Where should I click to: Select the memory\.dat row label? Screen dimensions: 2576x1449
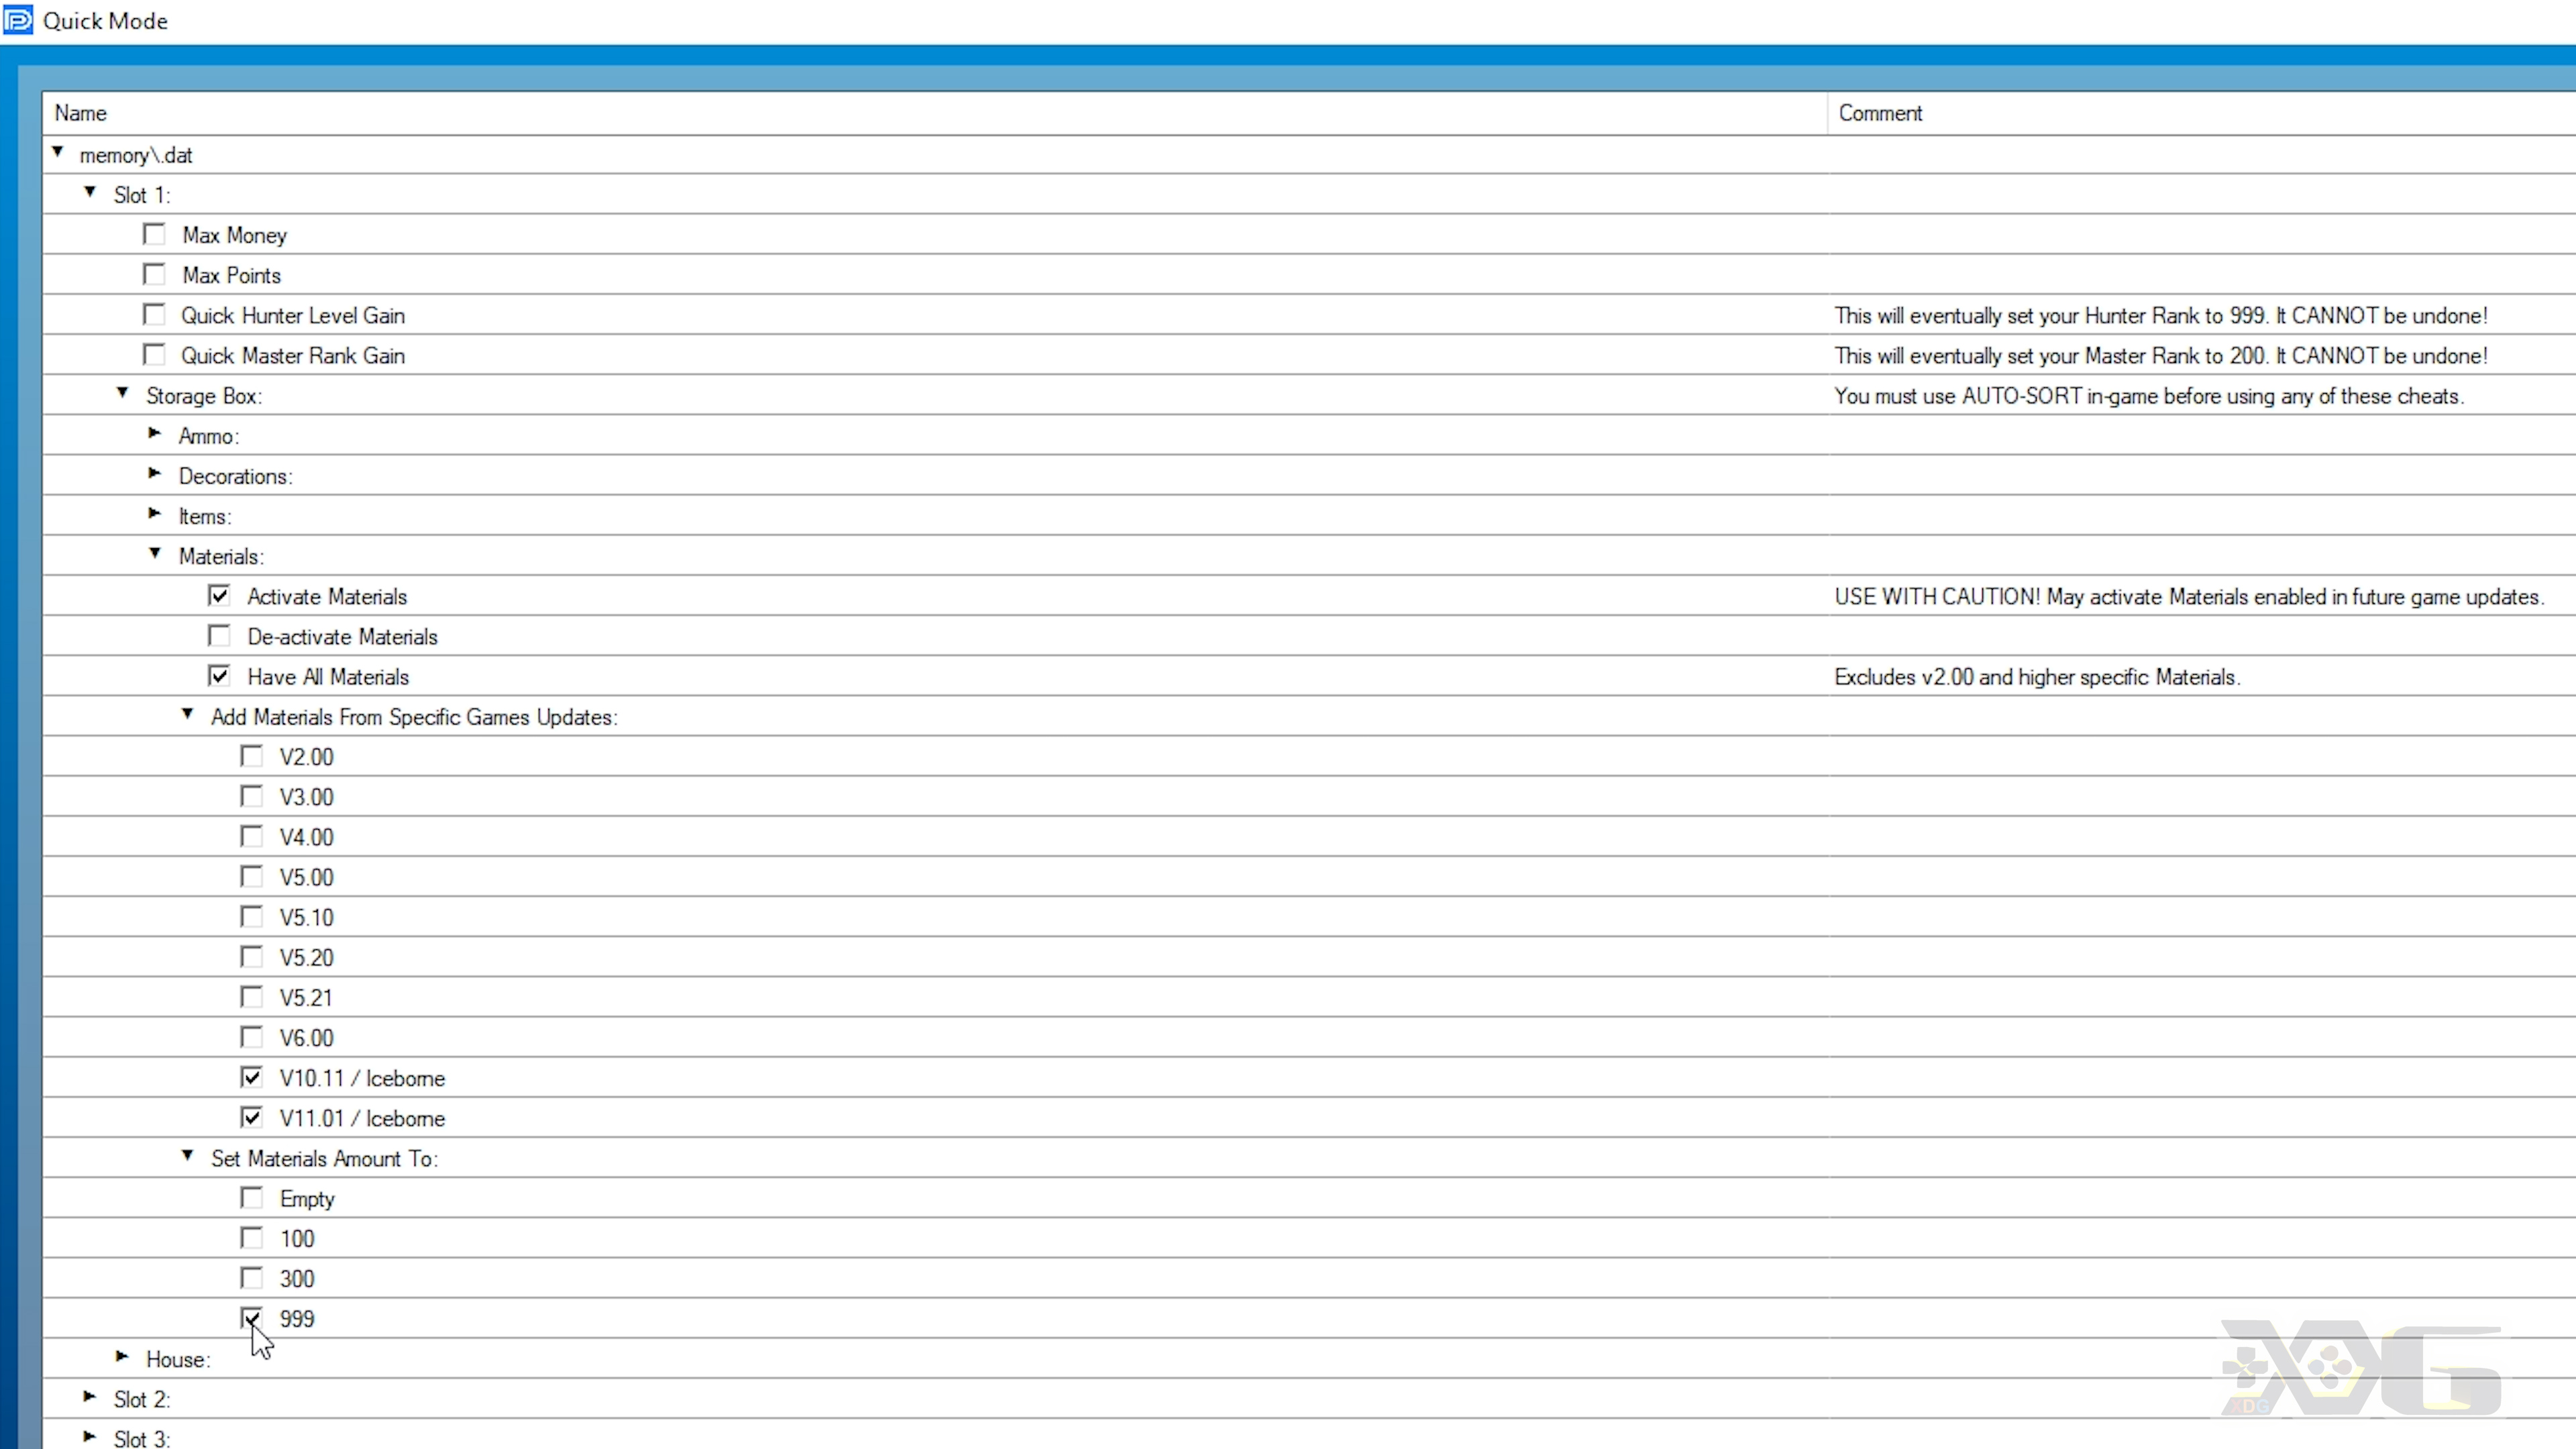coord(136,155)
